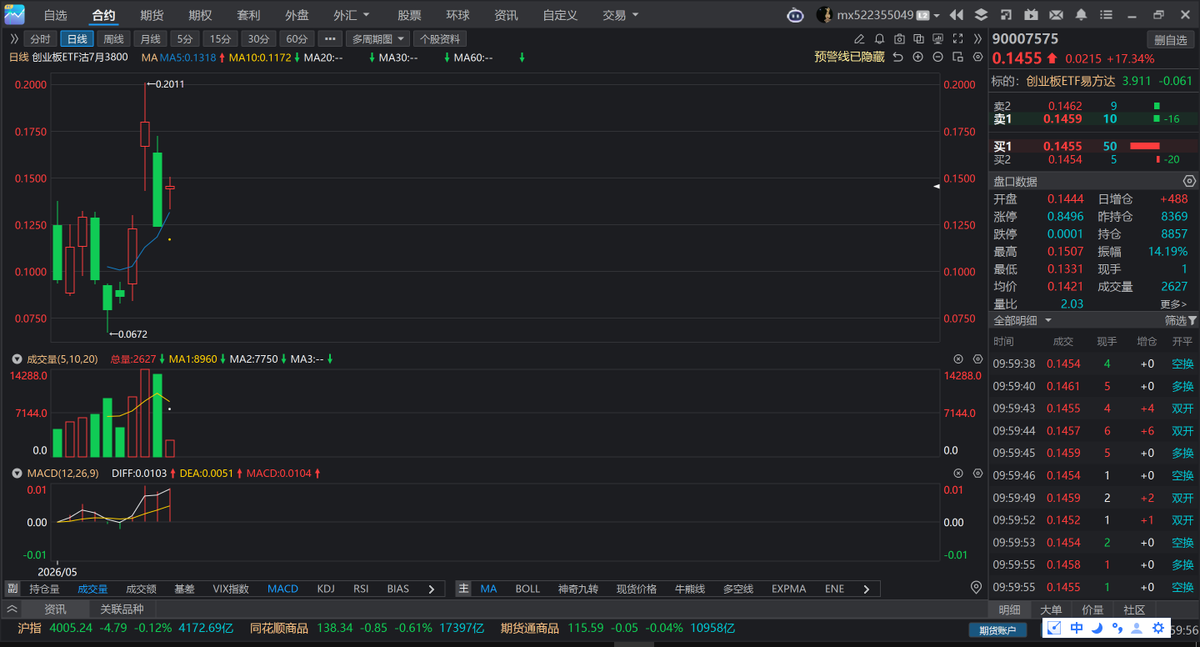Viewport: 1200px width, 647px height.
Task: Open the 关联品种 tab at bottom
Action: (x=122, y=609)
